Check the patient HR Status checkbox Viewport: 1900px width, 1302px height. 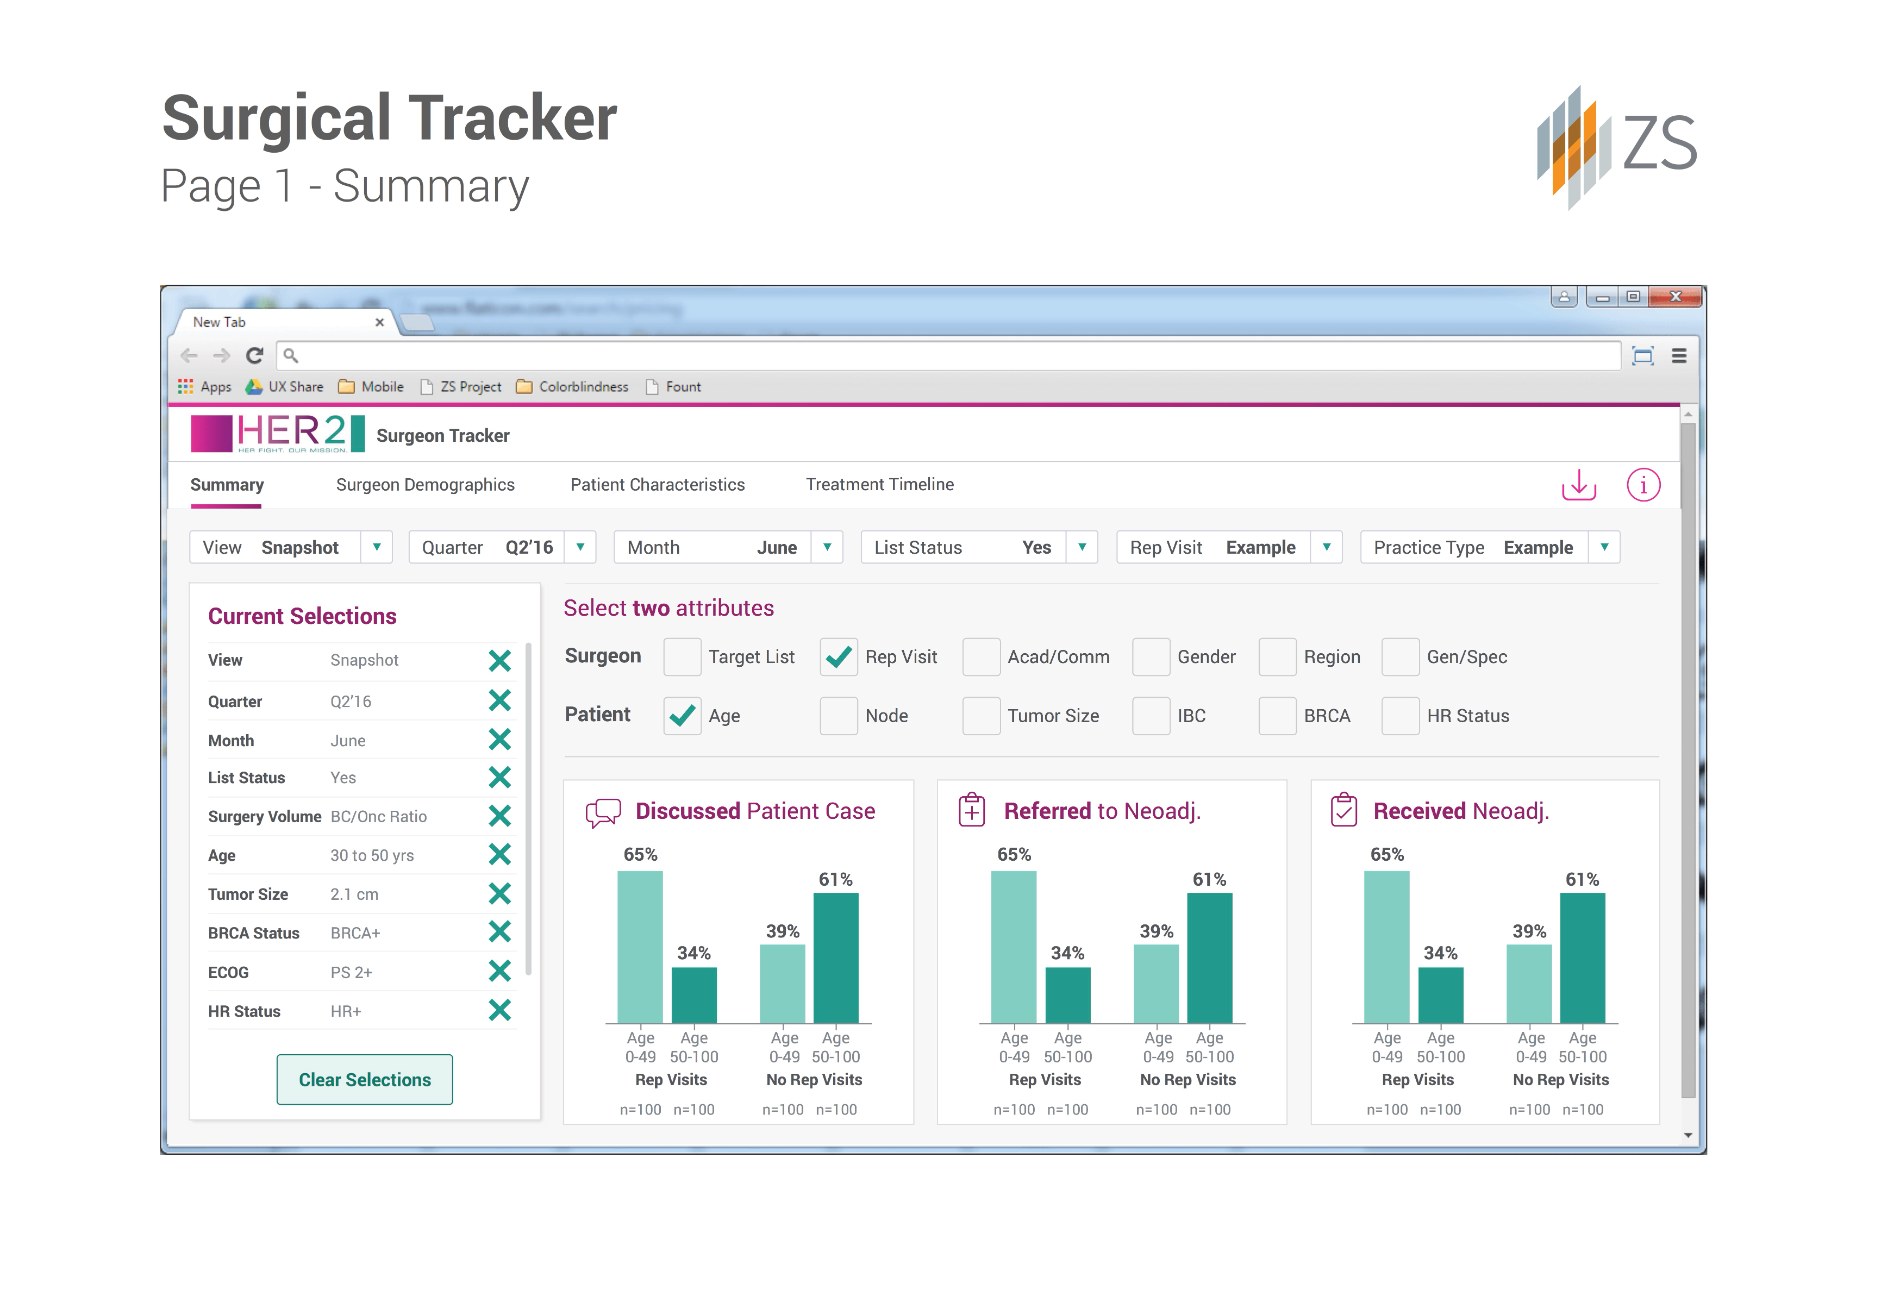(1400, 716)
